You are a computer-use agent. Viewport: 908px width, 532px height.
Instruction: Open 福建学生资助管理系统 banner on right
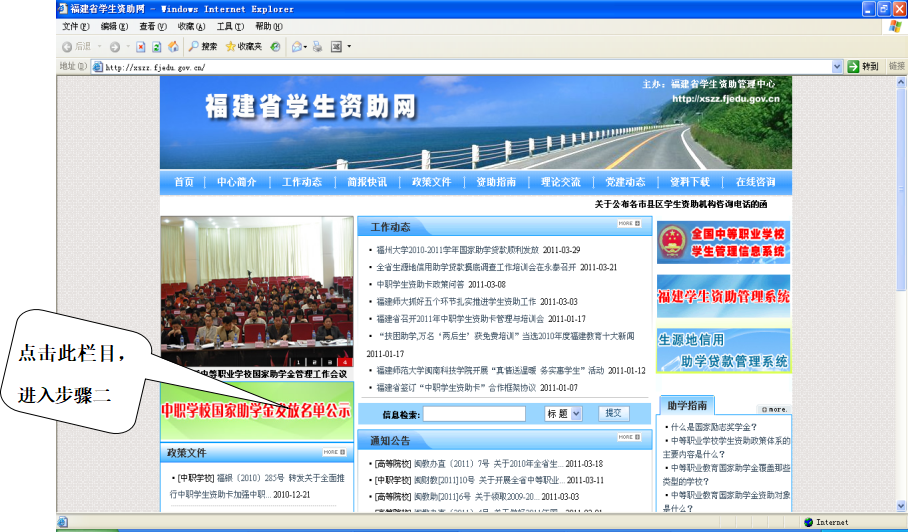pyautogui.click(x=723, y=296)
